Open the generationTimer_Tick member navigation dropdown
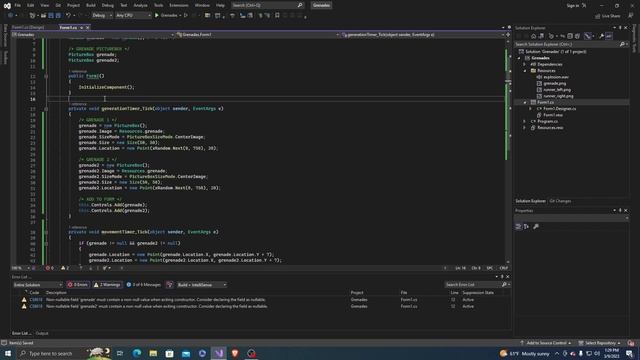 pyautogui.click(x=422, y=35)
